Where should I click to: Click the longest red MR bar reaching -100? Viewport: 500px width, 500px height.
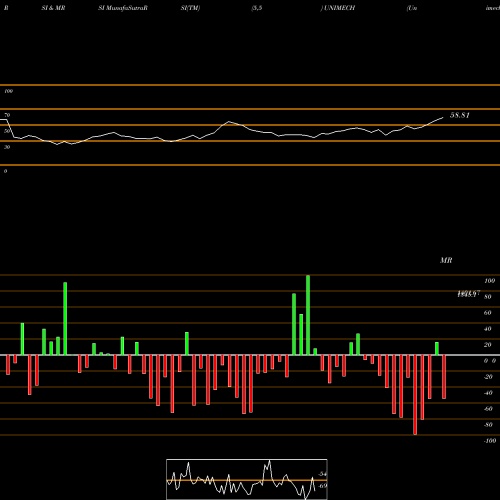click(415, 395)
